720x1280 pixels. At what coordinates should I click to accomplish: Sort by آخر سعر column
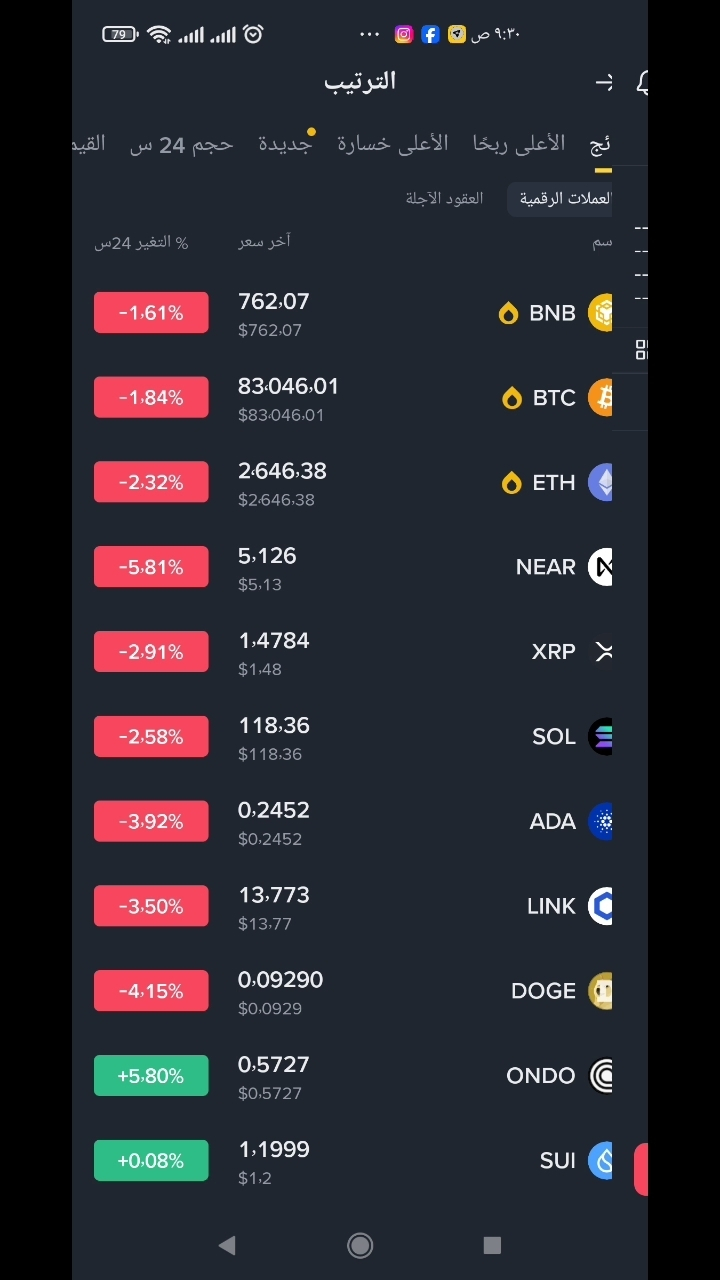coord(264,241)
